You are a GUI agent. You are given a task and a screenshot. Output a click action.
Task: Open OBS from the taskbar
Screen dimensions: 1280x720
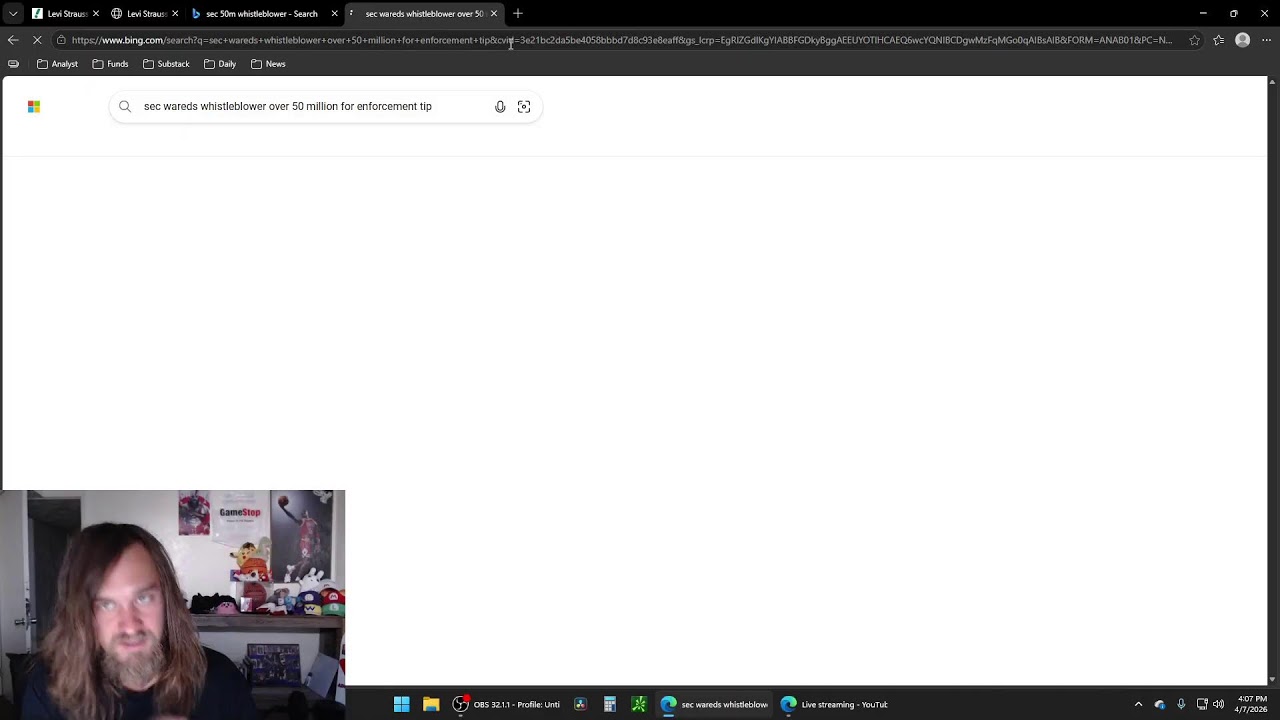pos(507,704)
